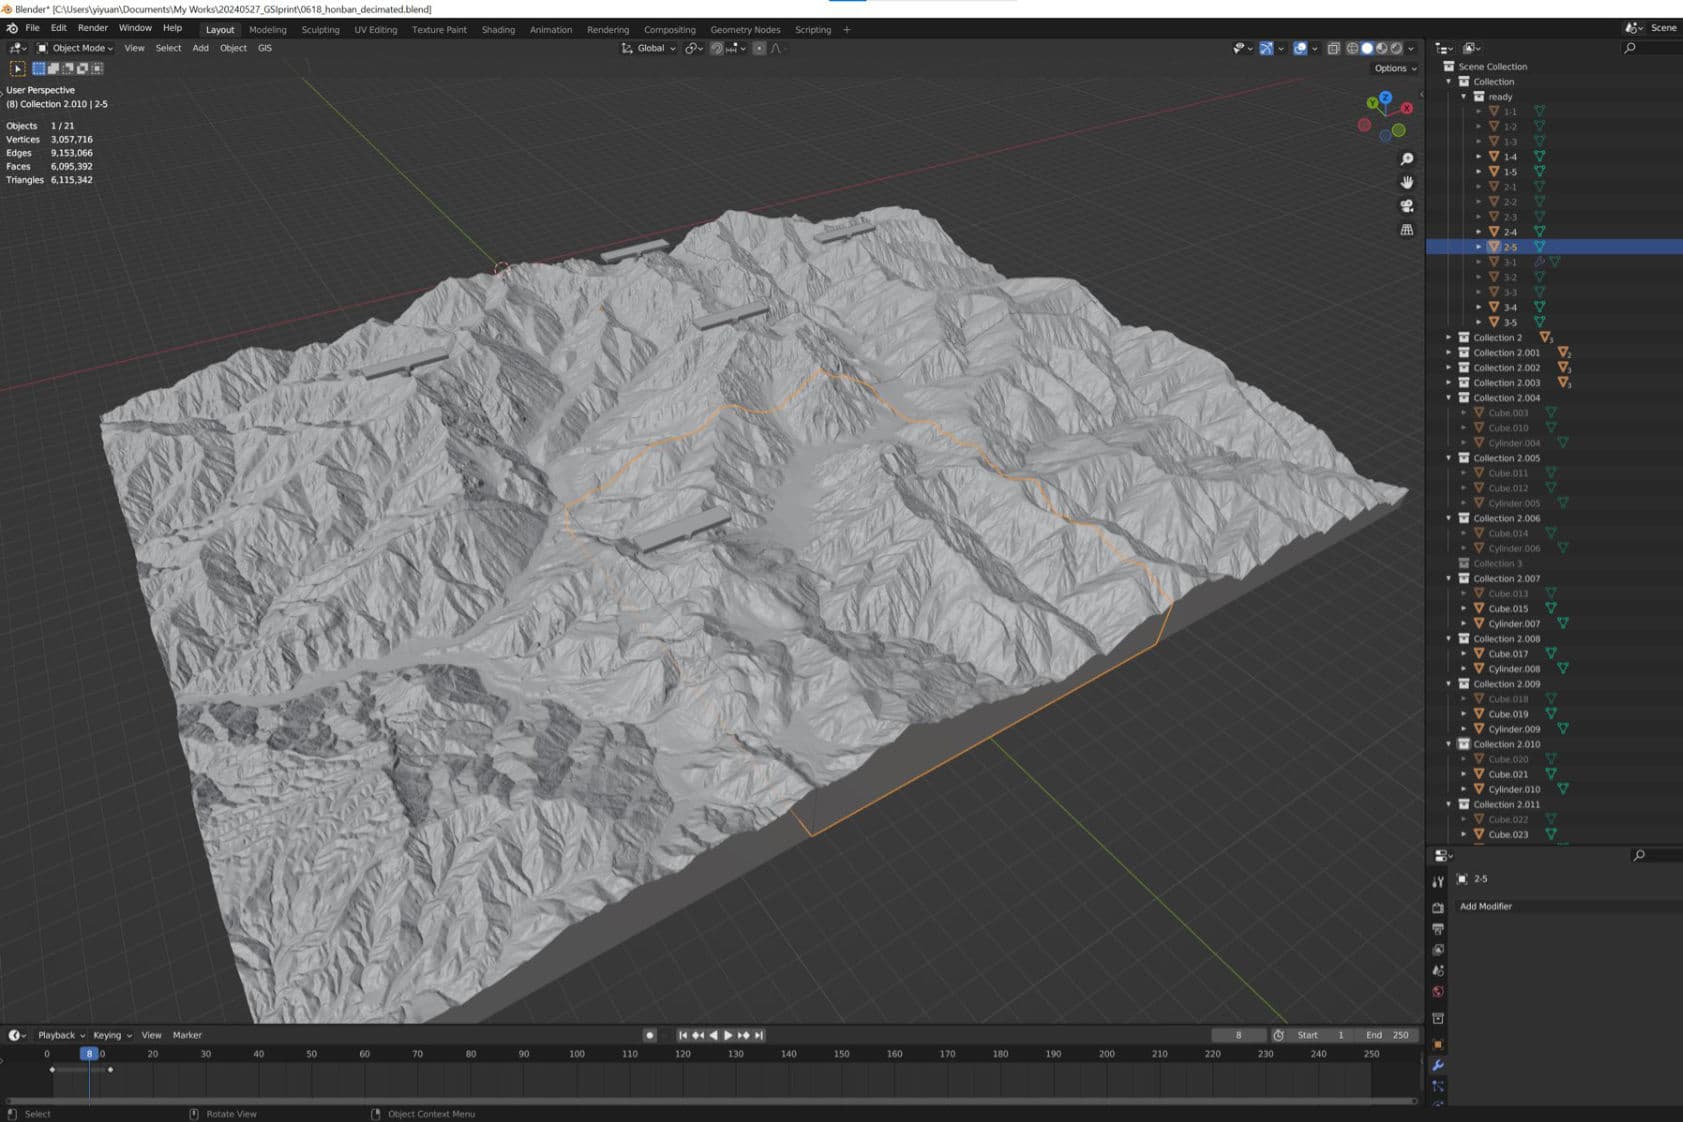Click the proportional editing falloff curve icon

point(776,48)
